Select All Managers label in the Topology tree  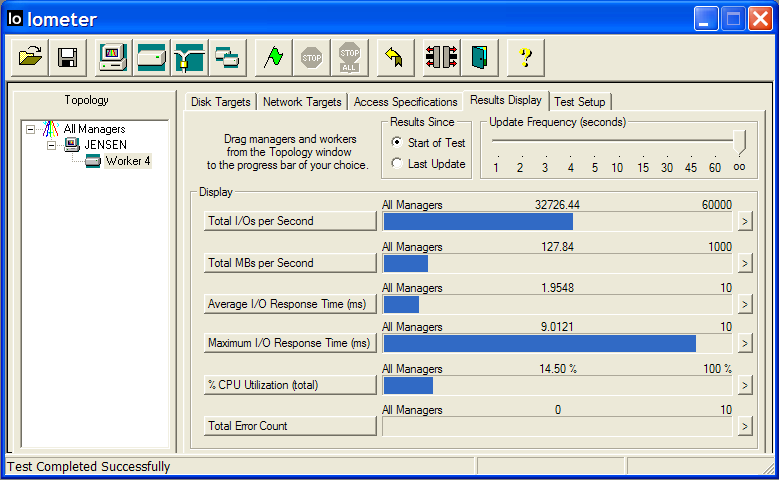pyautogui.click(x=94, y=129)
